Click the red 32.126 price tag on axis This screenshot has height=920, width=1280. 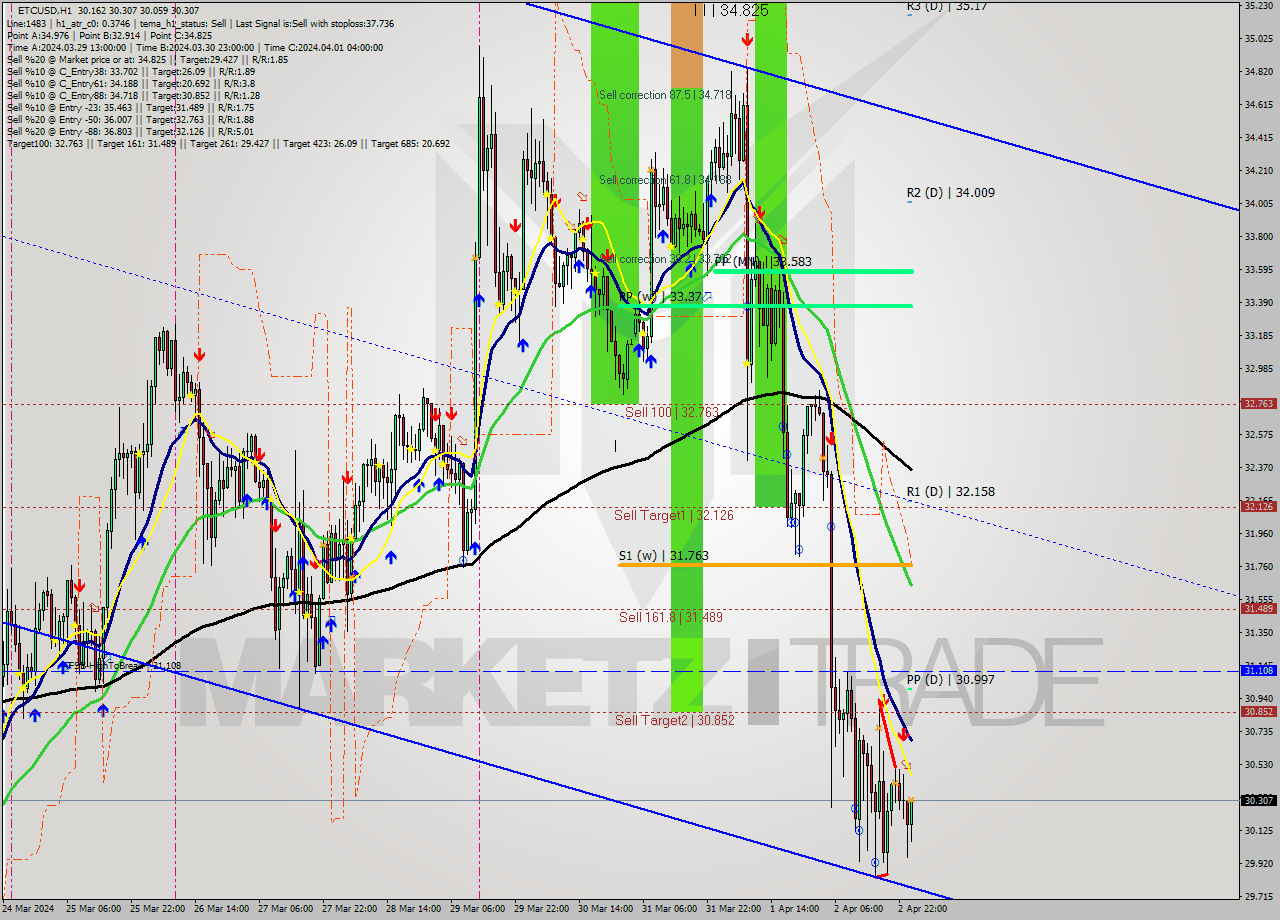(1258, 507)
